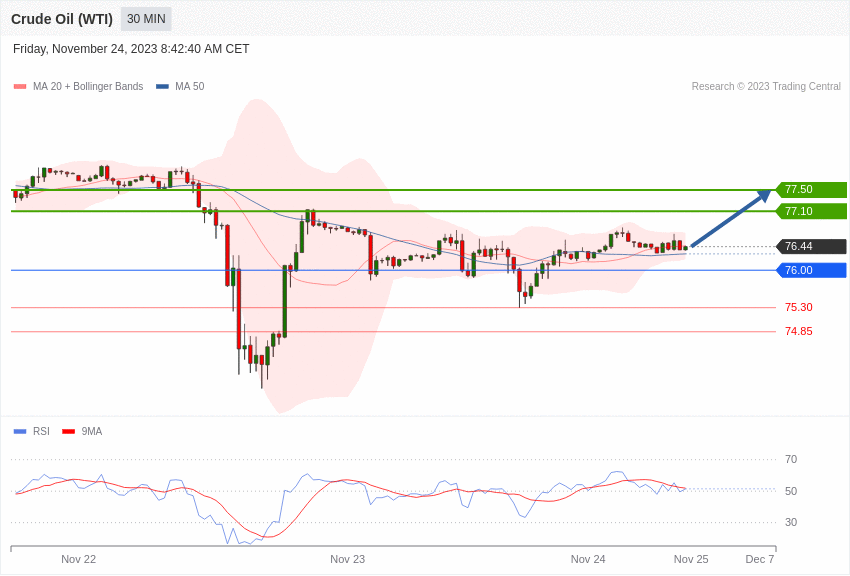Click the red MA 20 legend swatch
Image resolution: width=850 pixels, height=576 pixels.
coord(20,87)
